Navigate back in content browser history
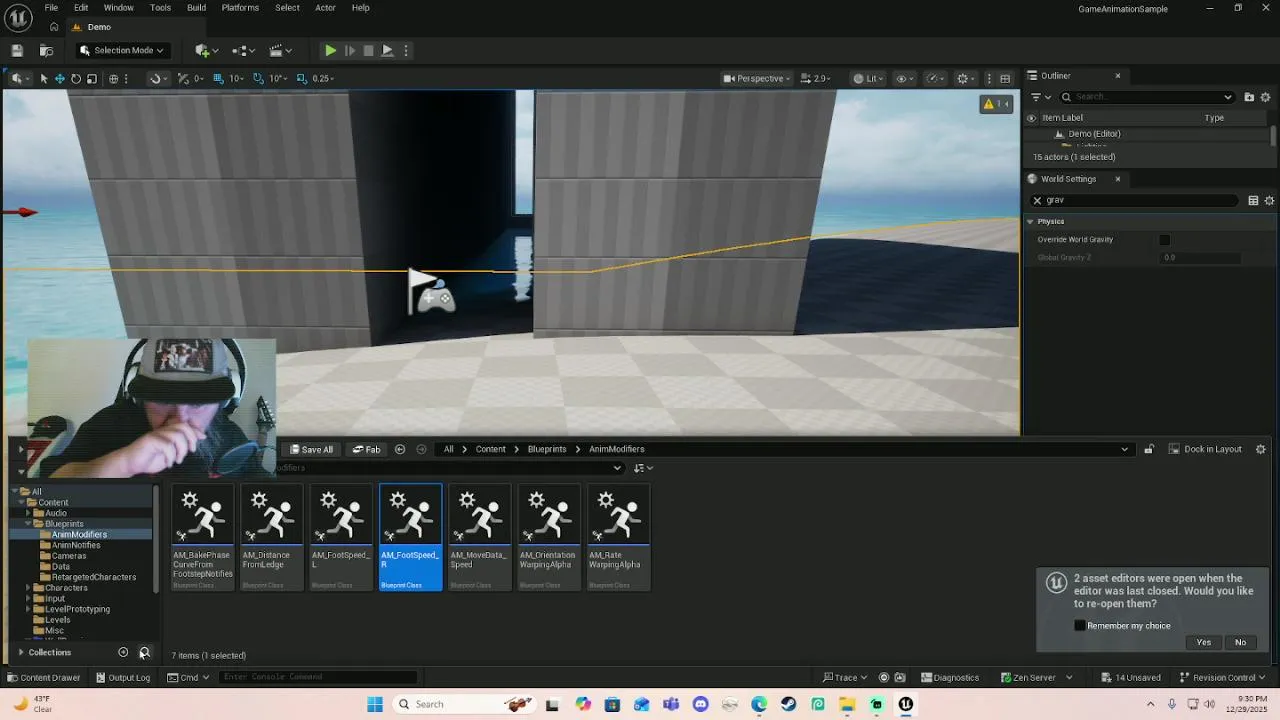Screen dimensions: 1280x720 (x=400, y=449)
